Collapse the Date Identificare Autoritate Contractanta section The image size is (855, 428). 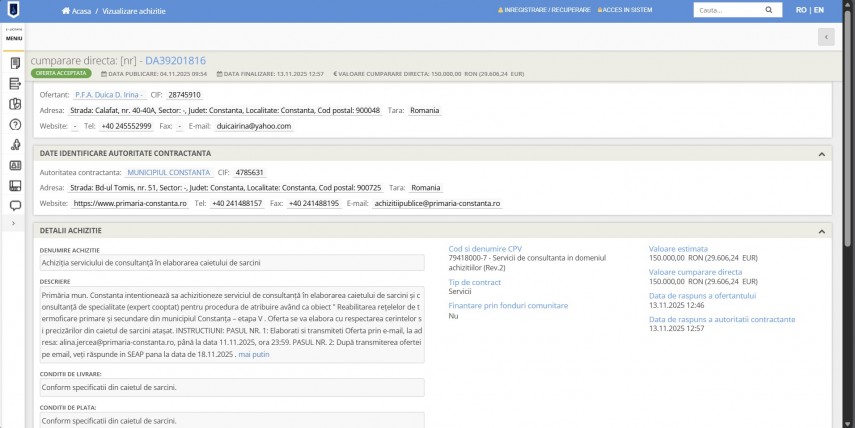(x=821, y=154)
